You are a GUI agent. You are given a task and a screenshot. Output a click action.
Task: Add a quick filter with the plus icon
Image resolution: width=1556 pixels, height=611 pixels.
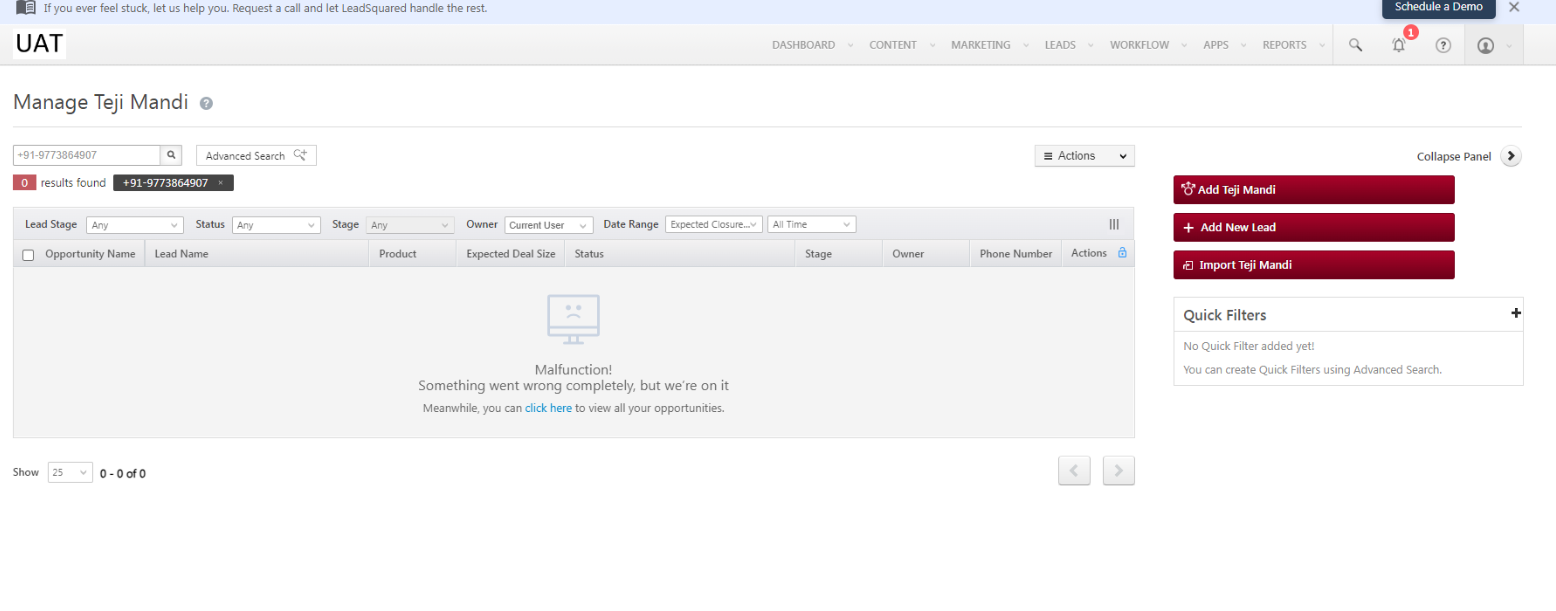1516,313
